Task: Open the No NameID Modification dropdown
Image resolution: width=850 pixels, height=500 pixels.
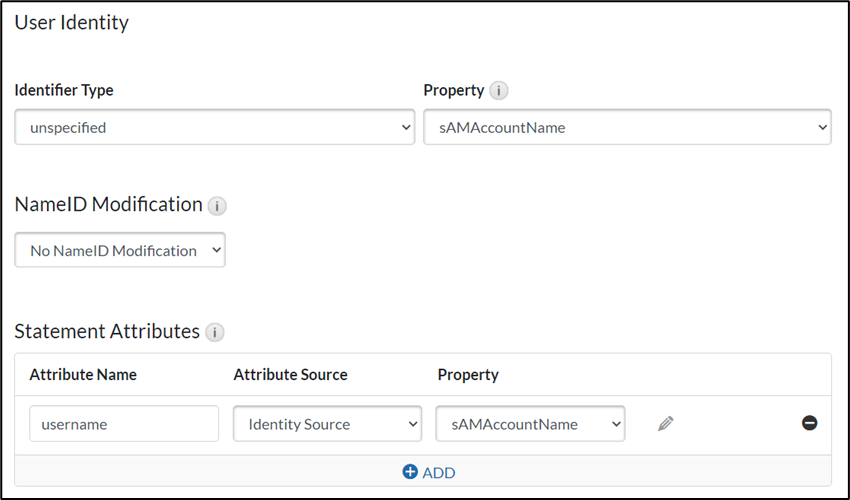Action: click(120, 251)
